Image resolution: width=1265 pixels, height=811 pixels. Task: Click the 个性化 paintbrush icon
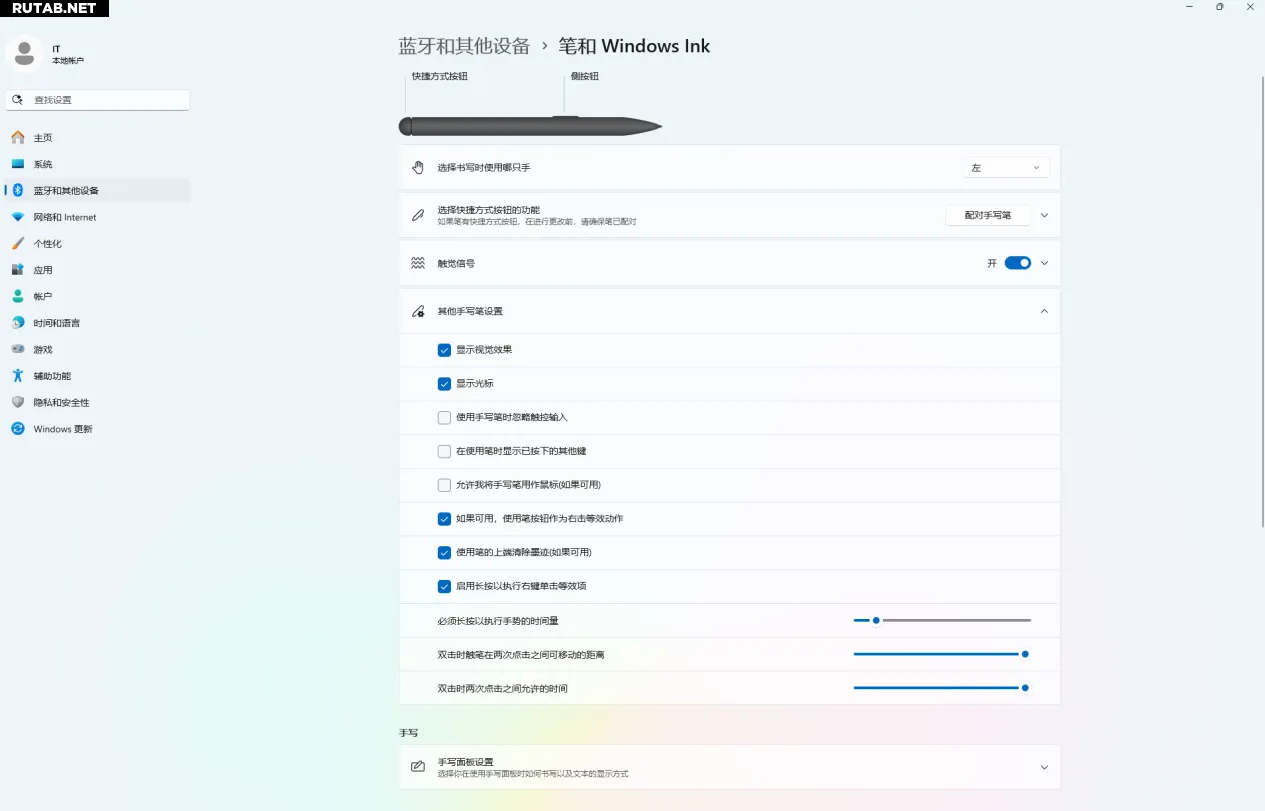point(18,243)
